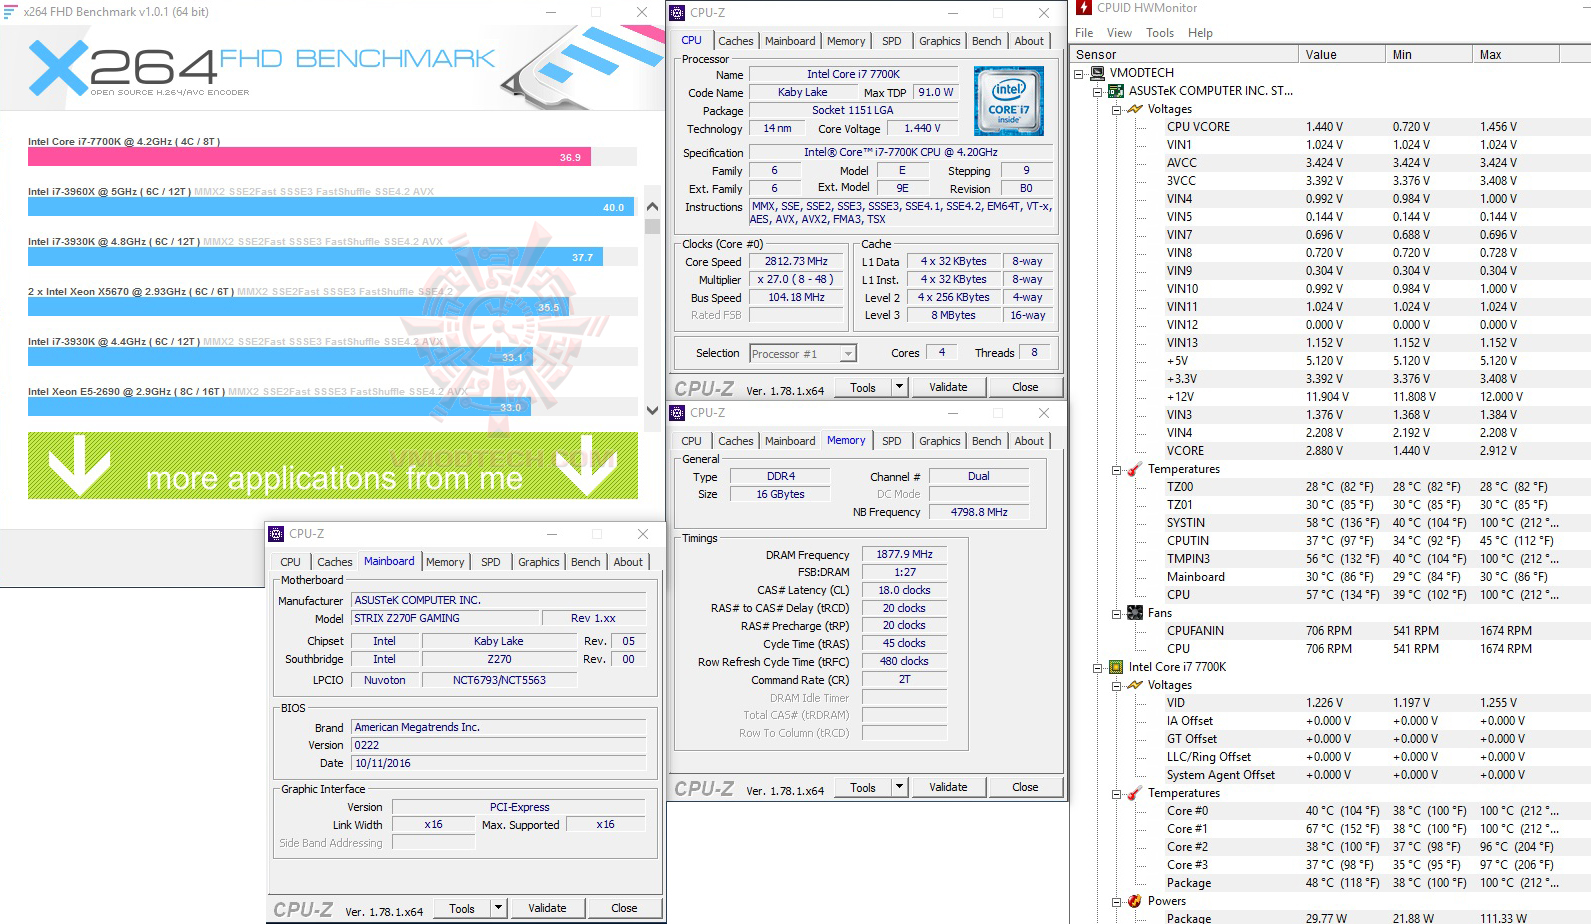Switch to the Bench tab in the top CPU-Z window
The image size is (1591, 924).
point(986,41)
